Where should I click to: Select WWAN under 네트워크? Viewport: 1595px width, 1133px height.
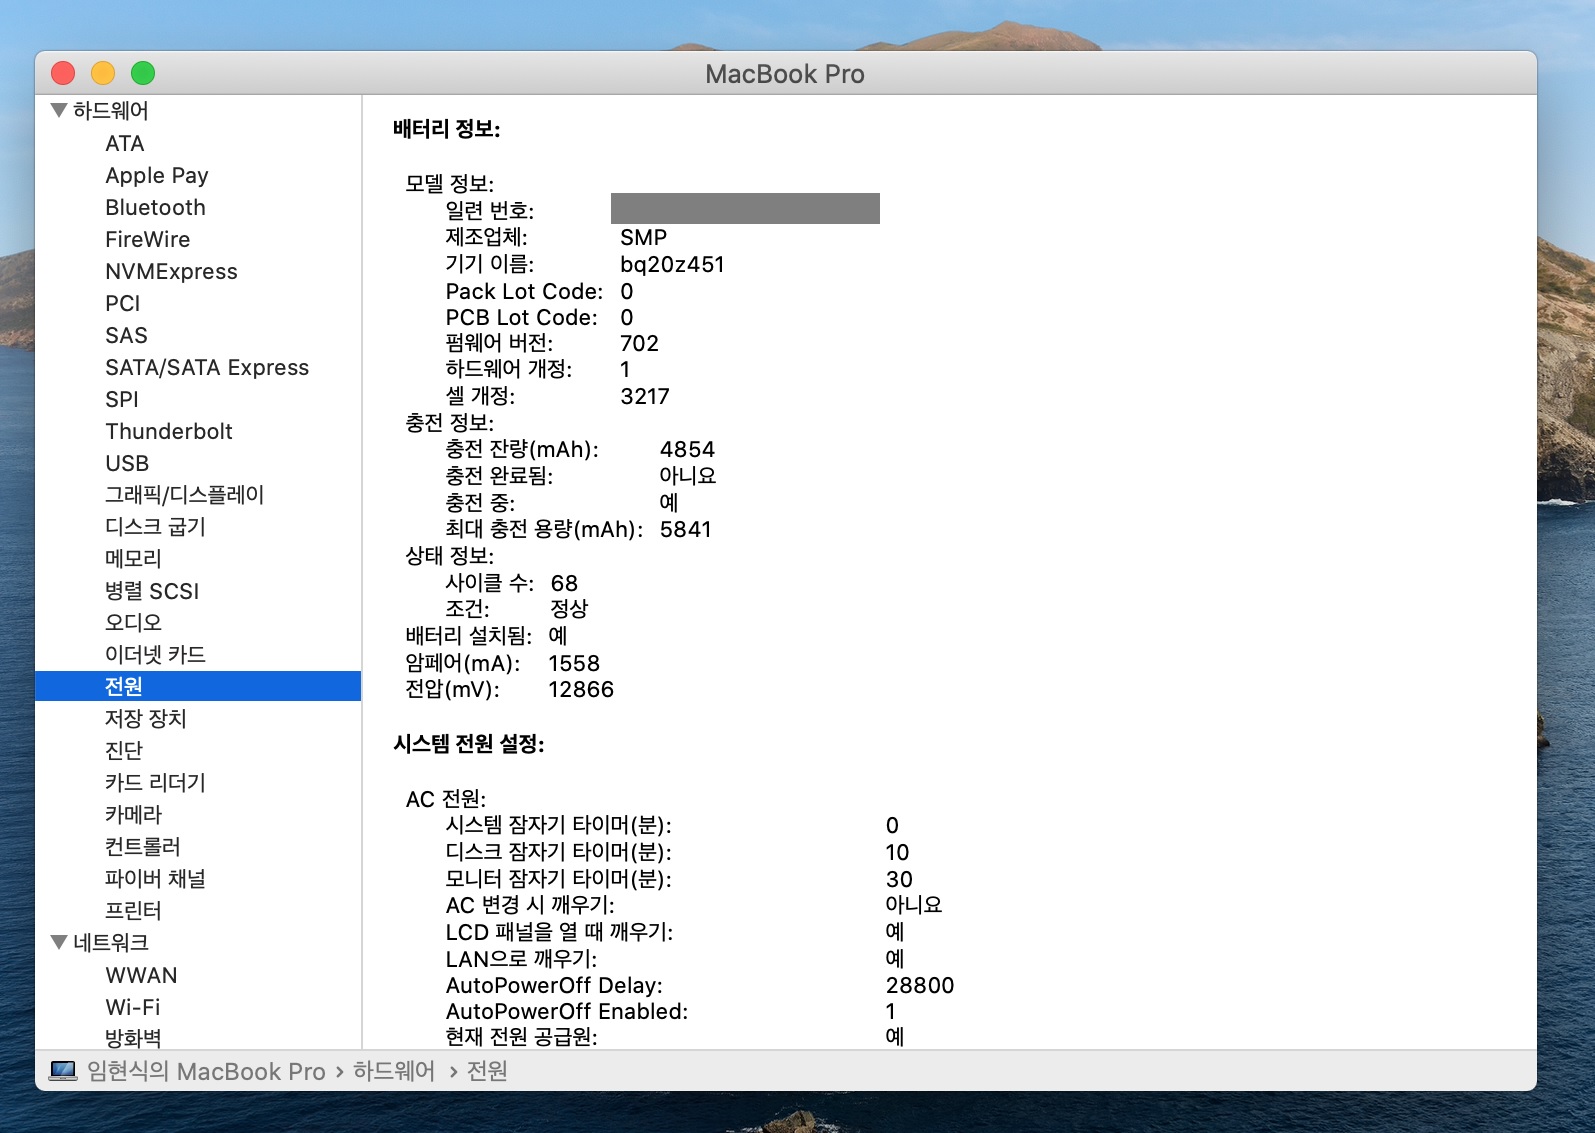coord(141,975)
